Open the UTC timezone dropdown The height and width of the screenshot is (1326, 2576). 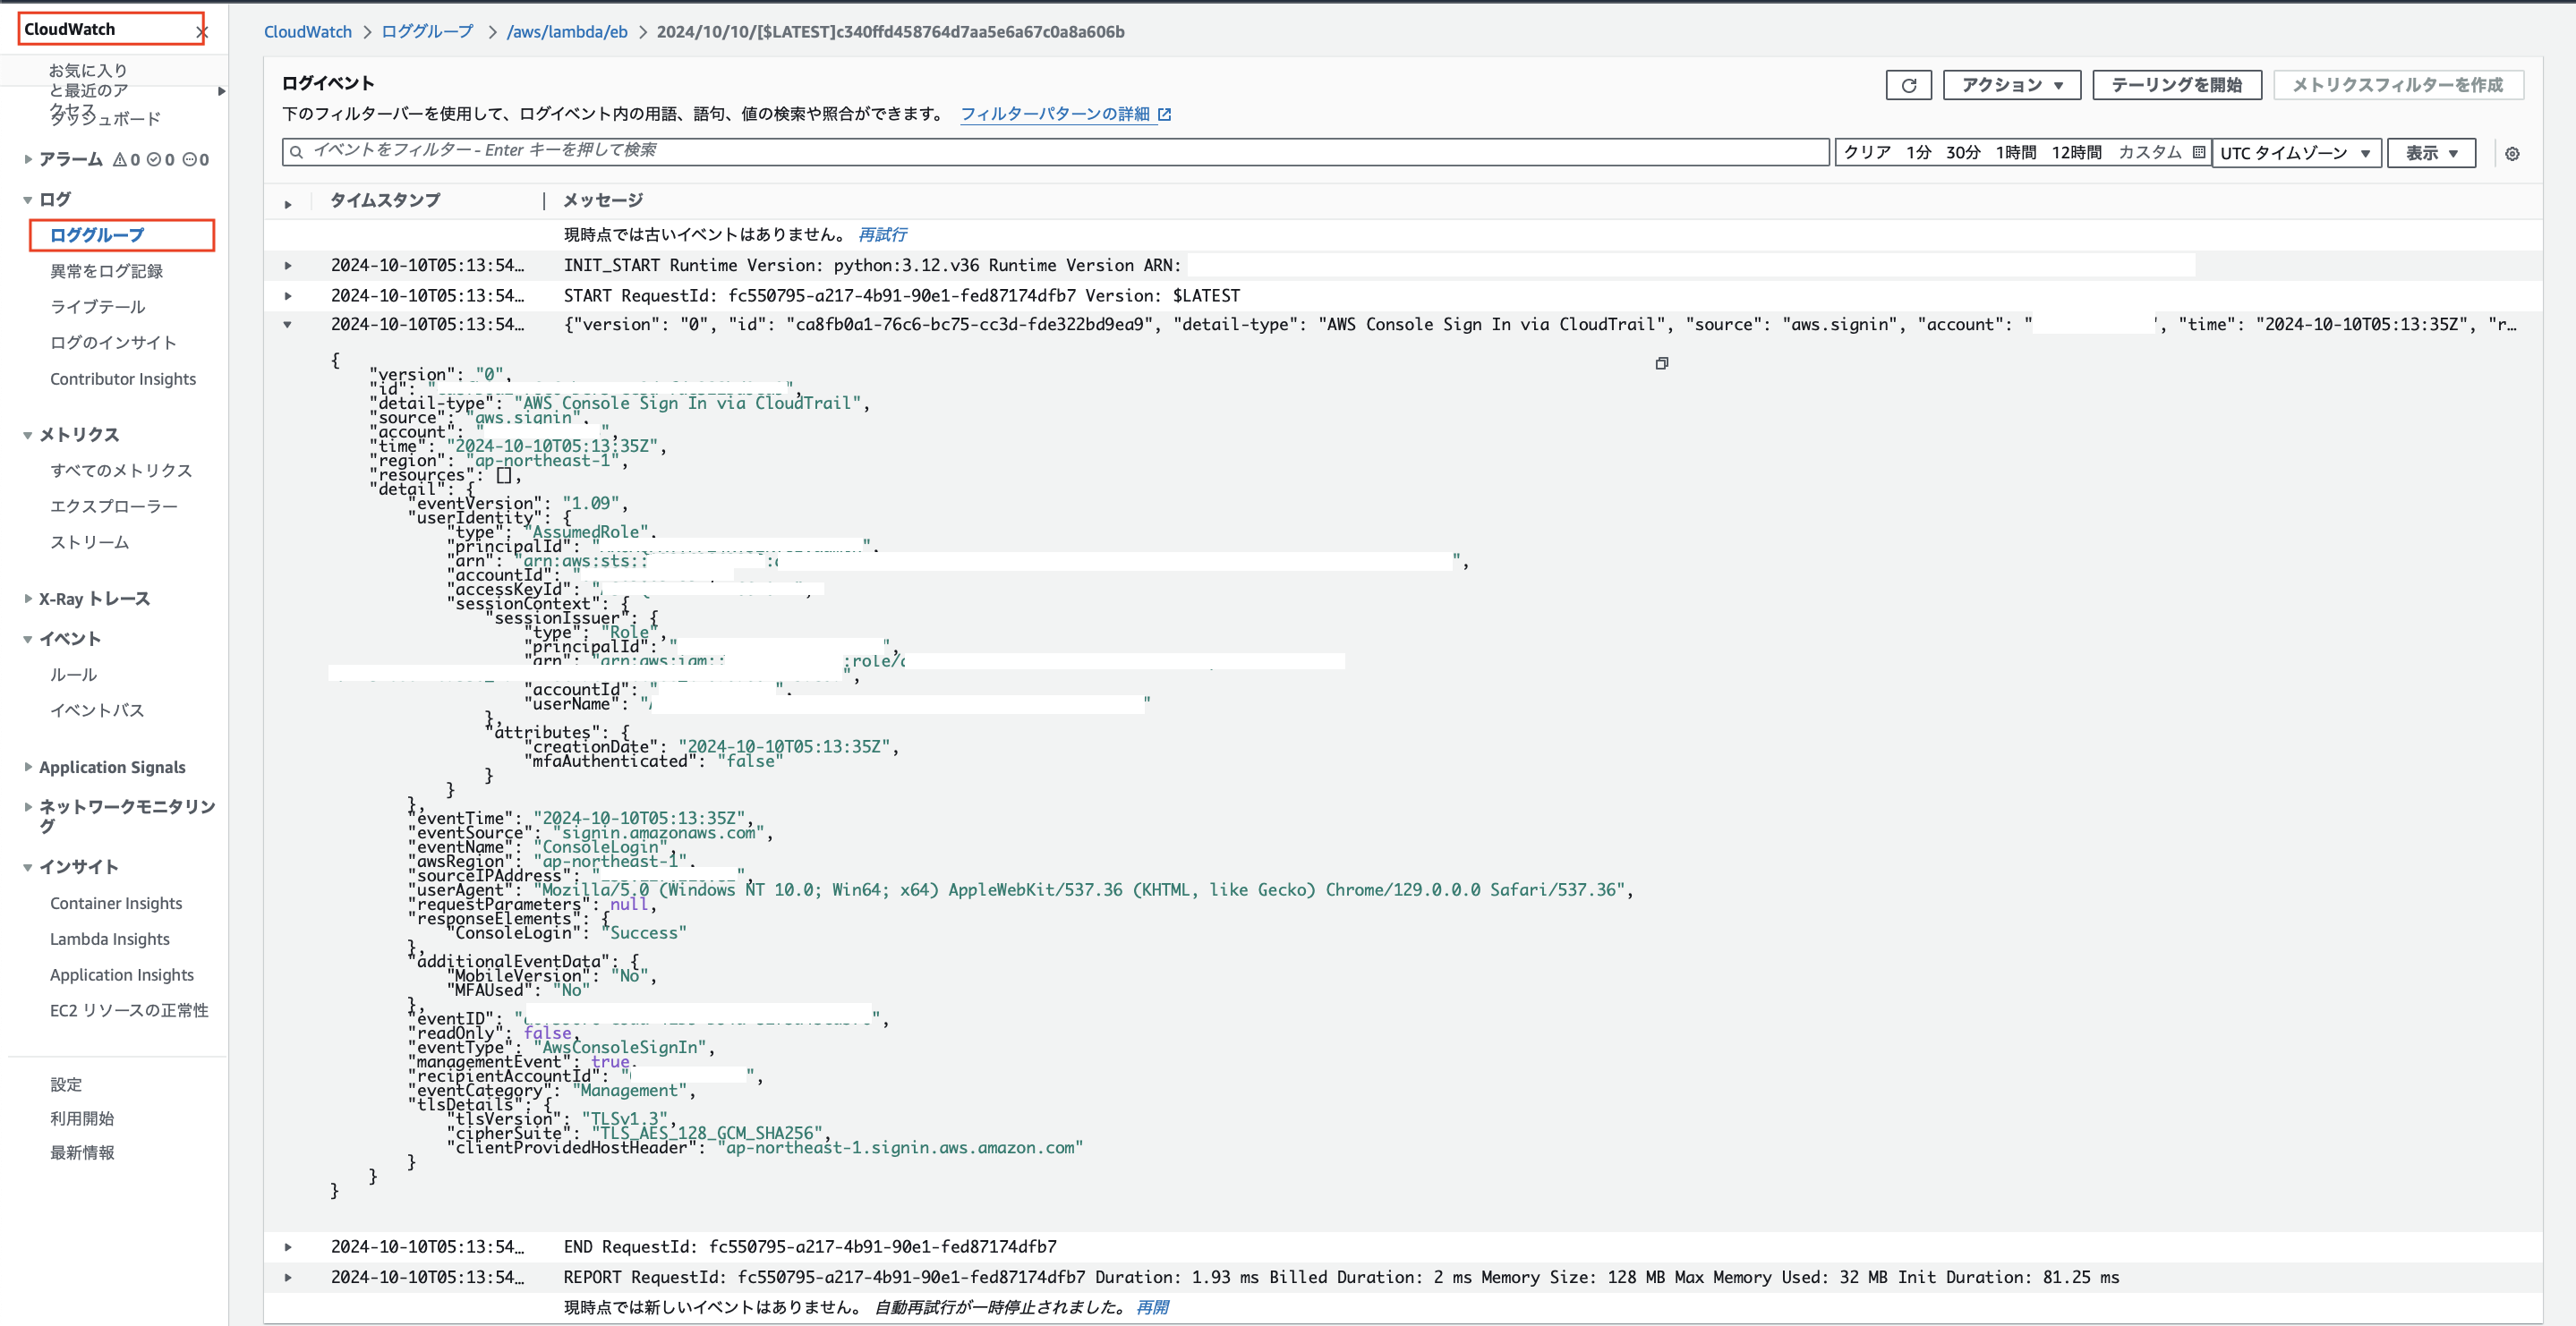point(2295,153)
